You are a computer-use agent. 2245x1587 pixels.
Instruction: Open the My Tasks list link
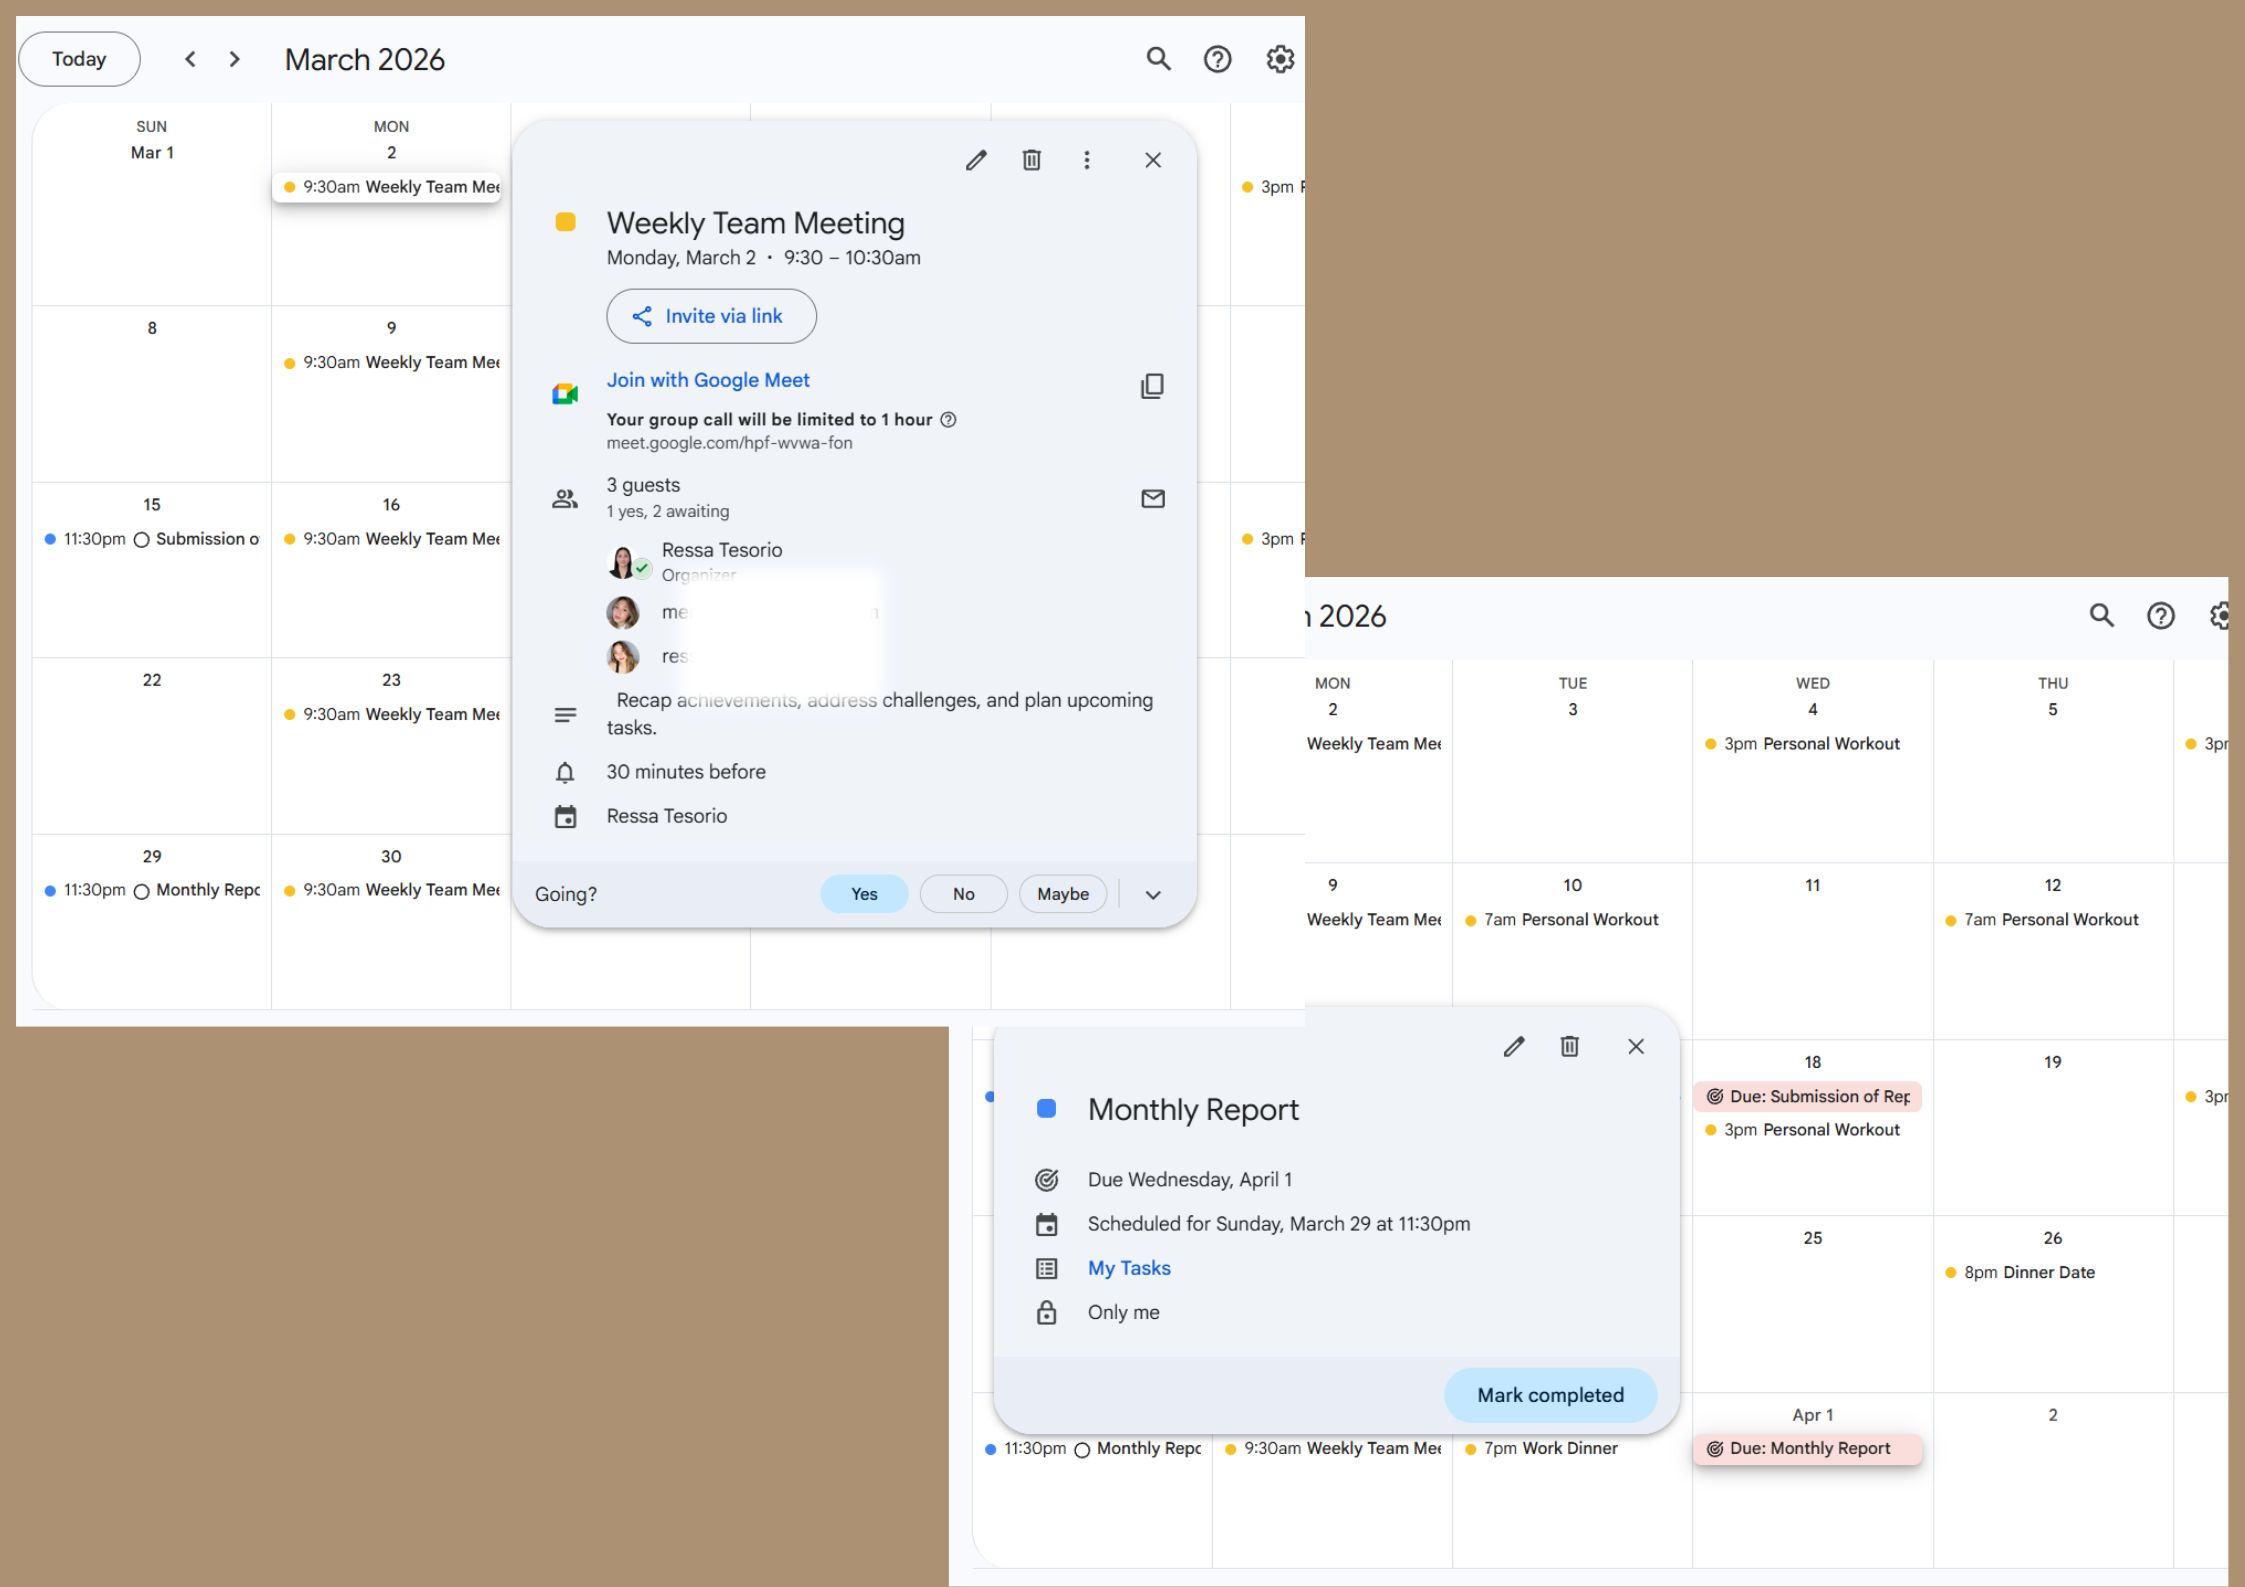point(1129,1268)
